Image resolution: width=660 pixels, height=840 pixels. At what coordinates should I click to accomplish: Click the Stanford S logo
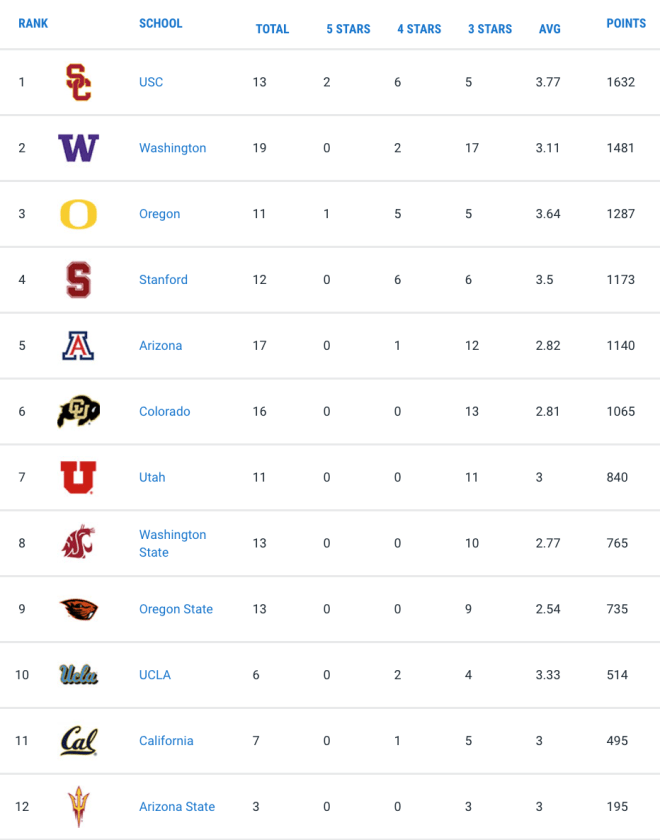coord(78,280)
